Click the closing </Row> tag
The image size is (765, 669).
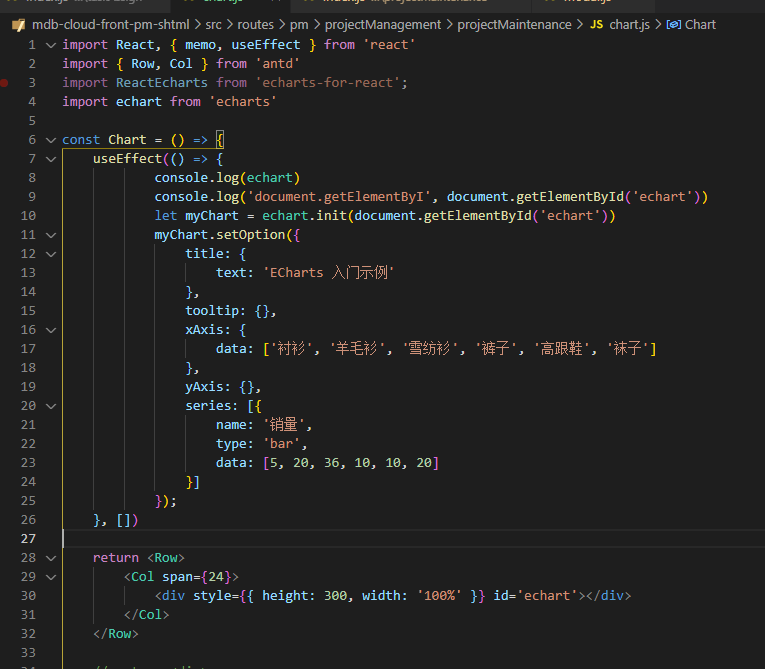pyautogui.click(x=116, y=634)
